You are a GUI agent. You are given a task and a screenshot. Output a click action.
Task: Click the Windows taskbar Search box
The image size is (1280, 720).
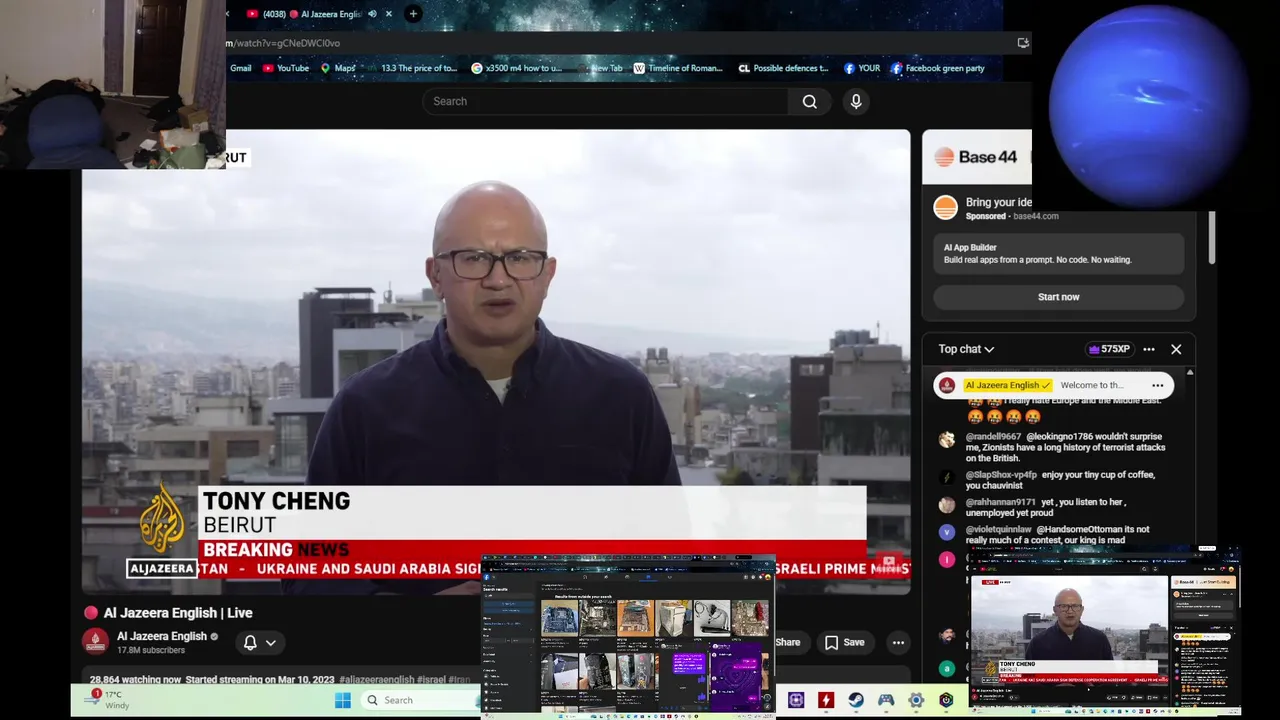click(x=421, y=700)
